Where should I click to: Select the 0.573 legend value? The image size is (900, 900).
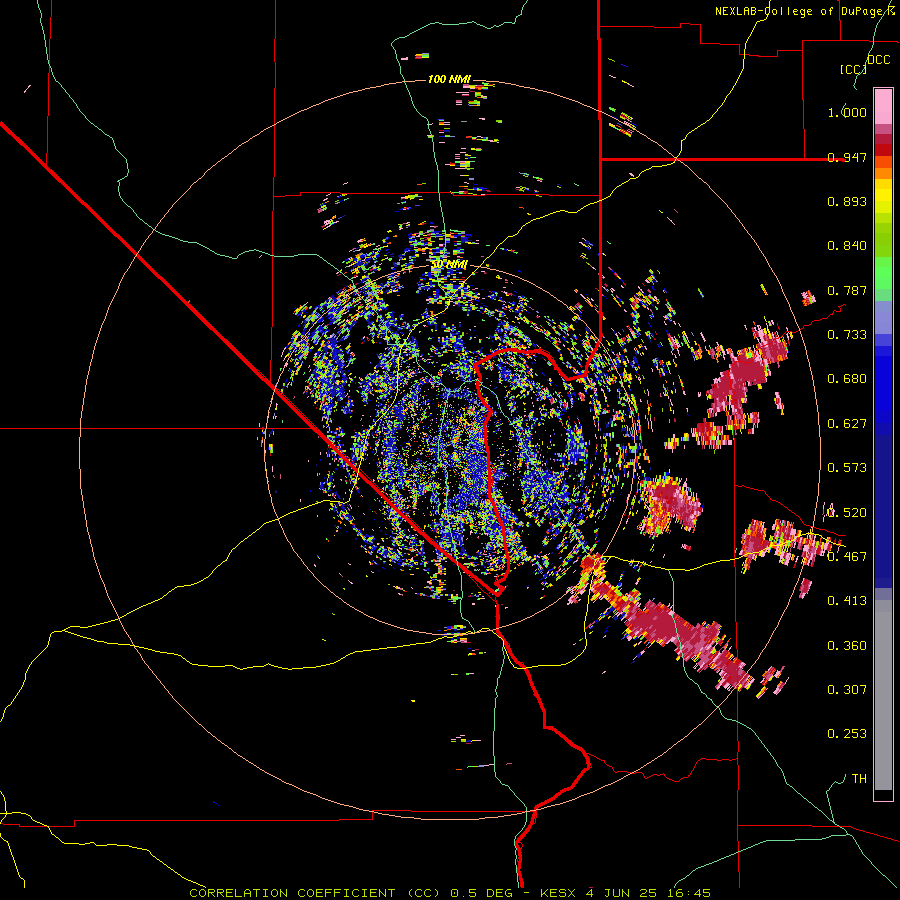[x=847, y=468]
